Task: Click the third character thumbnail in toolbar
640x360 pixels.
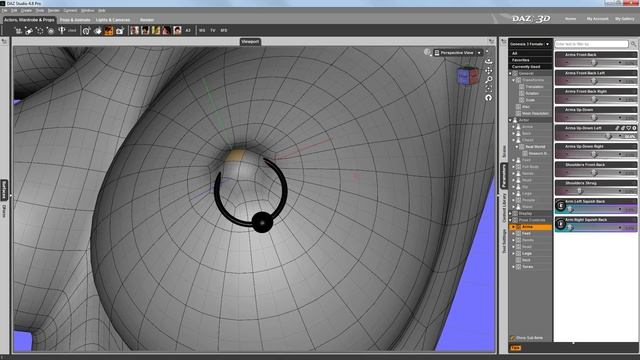Action: coord(156,30)
